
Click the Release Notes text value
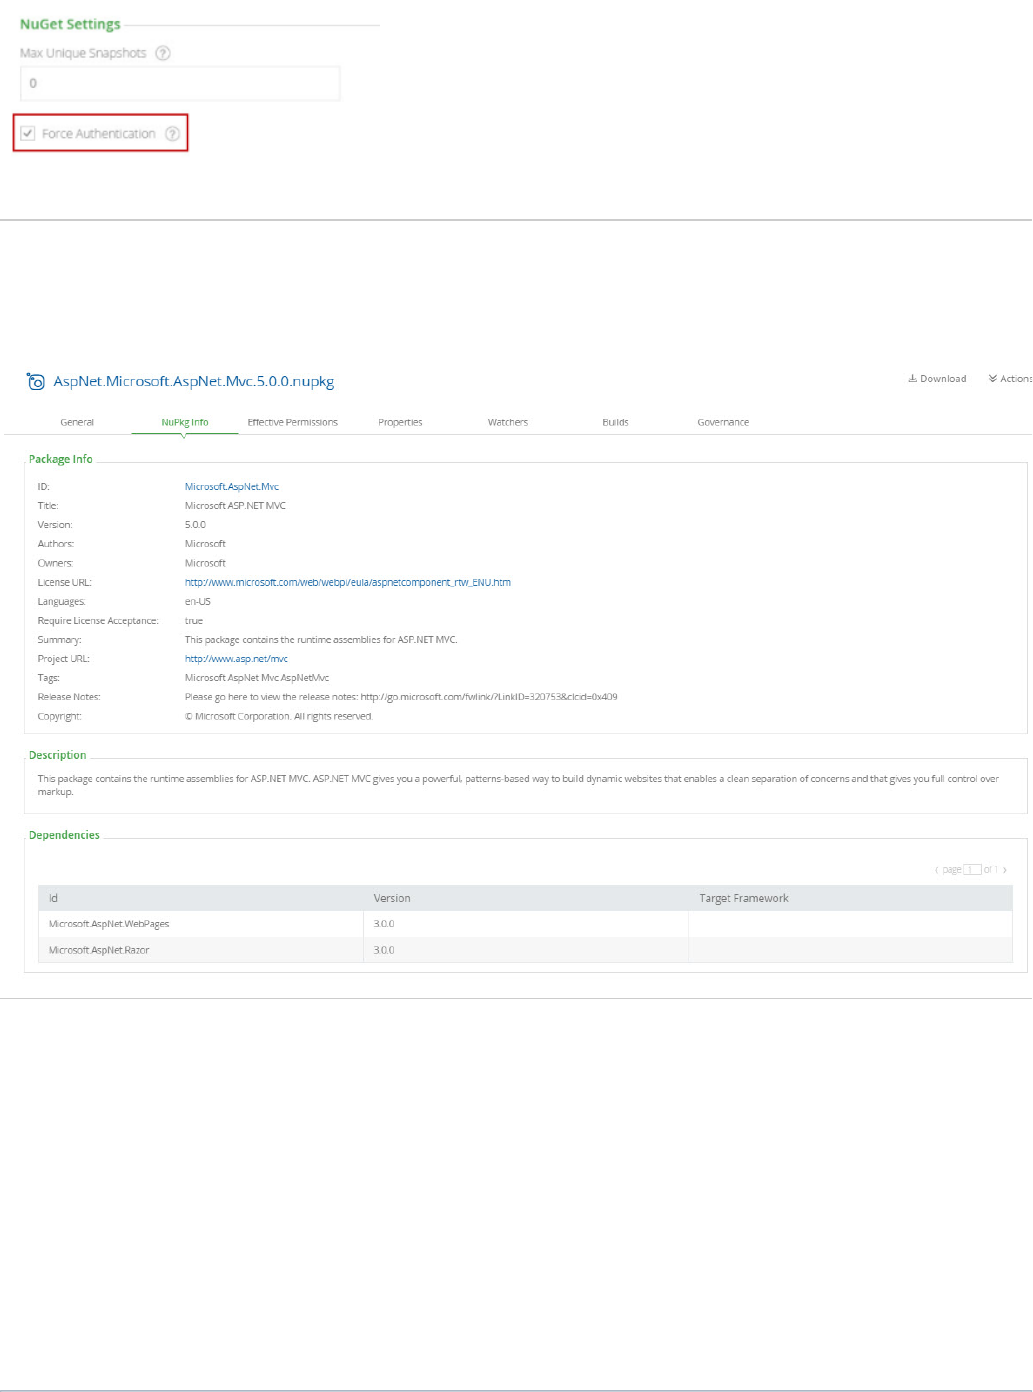(401, 697)
